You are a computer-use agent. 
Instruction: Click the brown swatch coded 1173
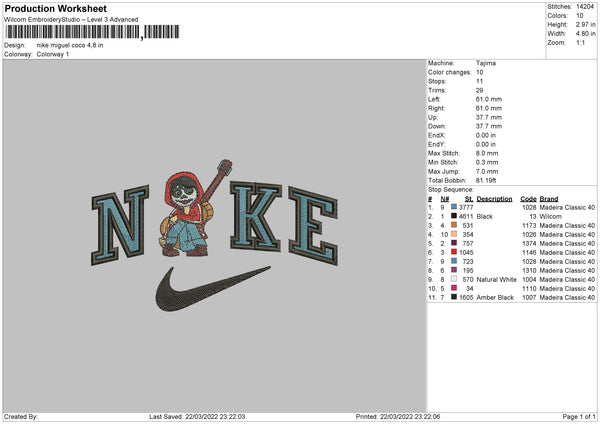point(454,225)
